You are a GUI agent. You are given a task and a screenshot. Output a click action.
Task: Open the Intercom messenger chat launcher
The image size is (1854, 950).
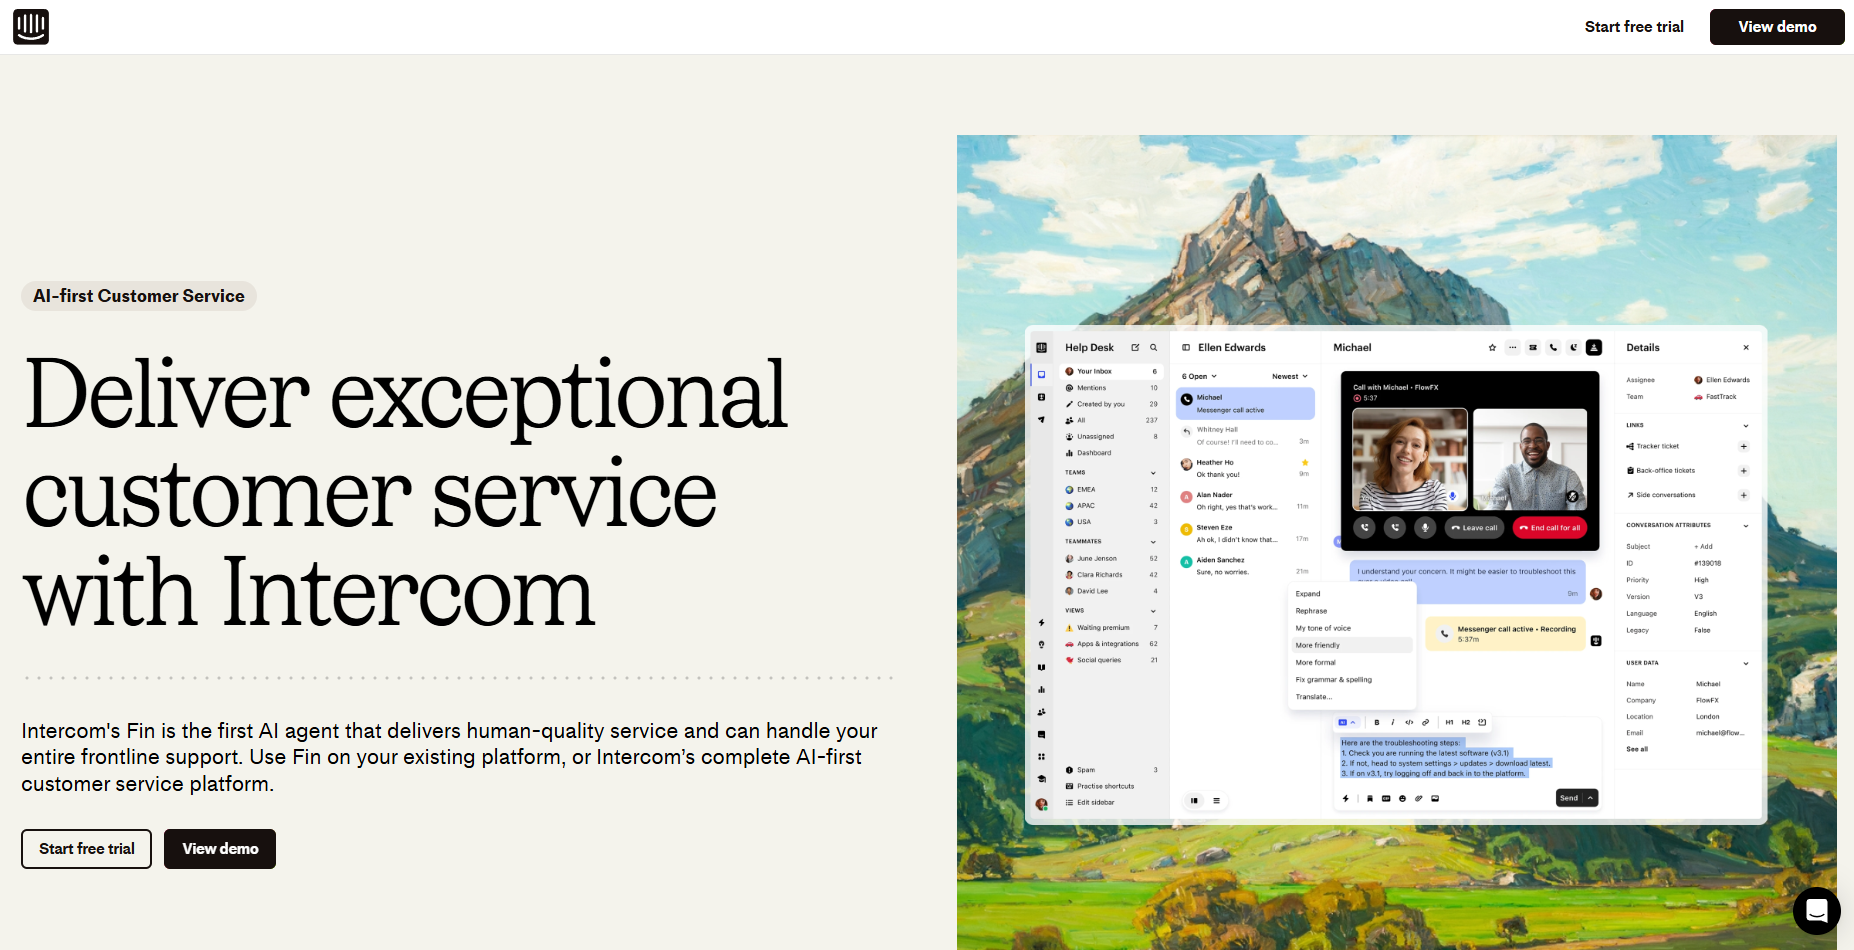(1816, 911)
